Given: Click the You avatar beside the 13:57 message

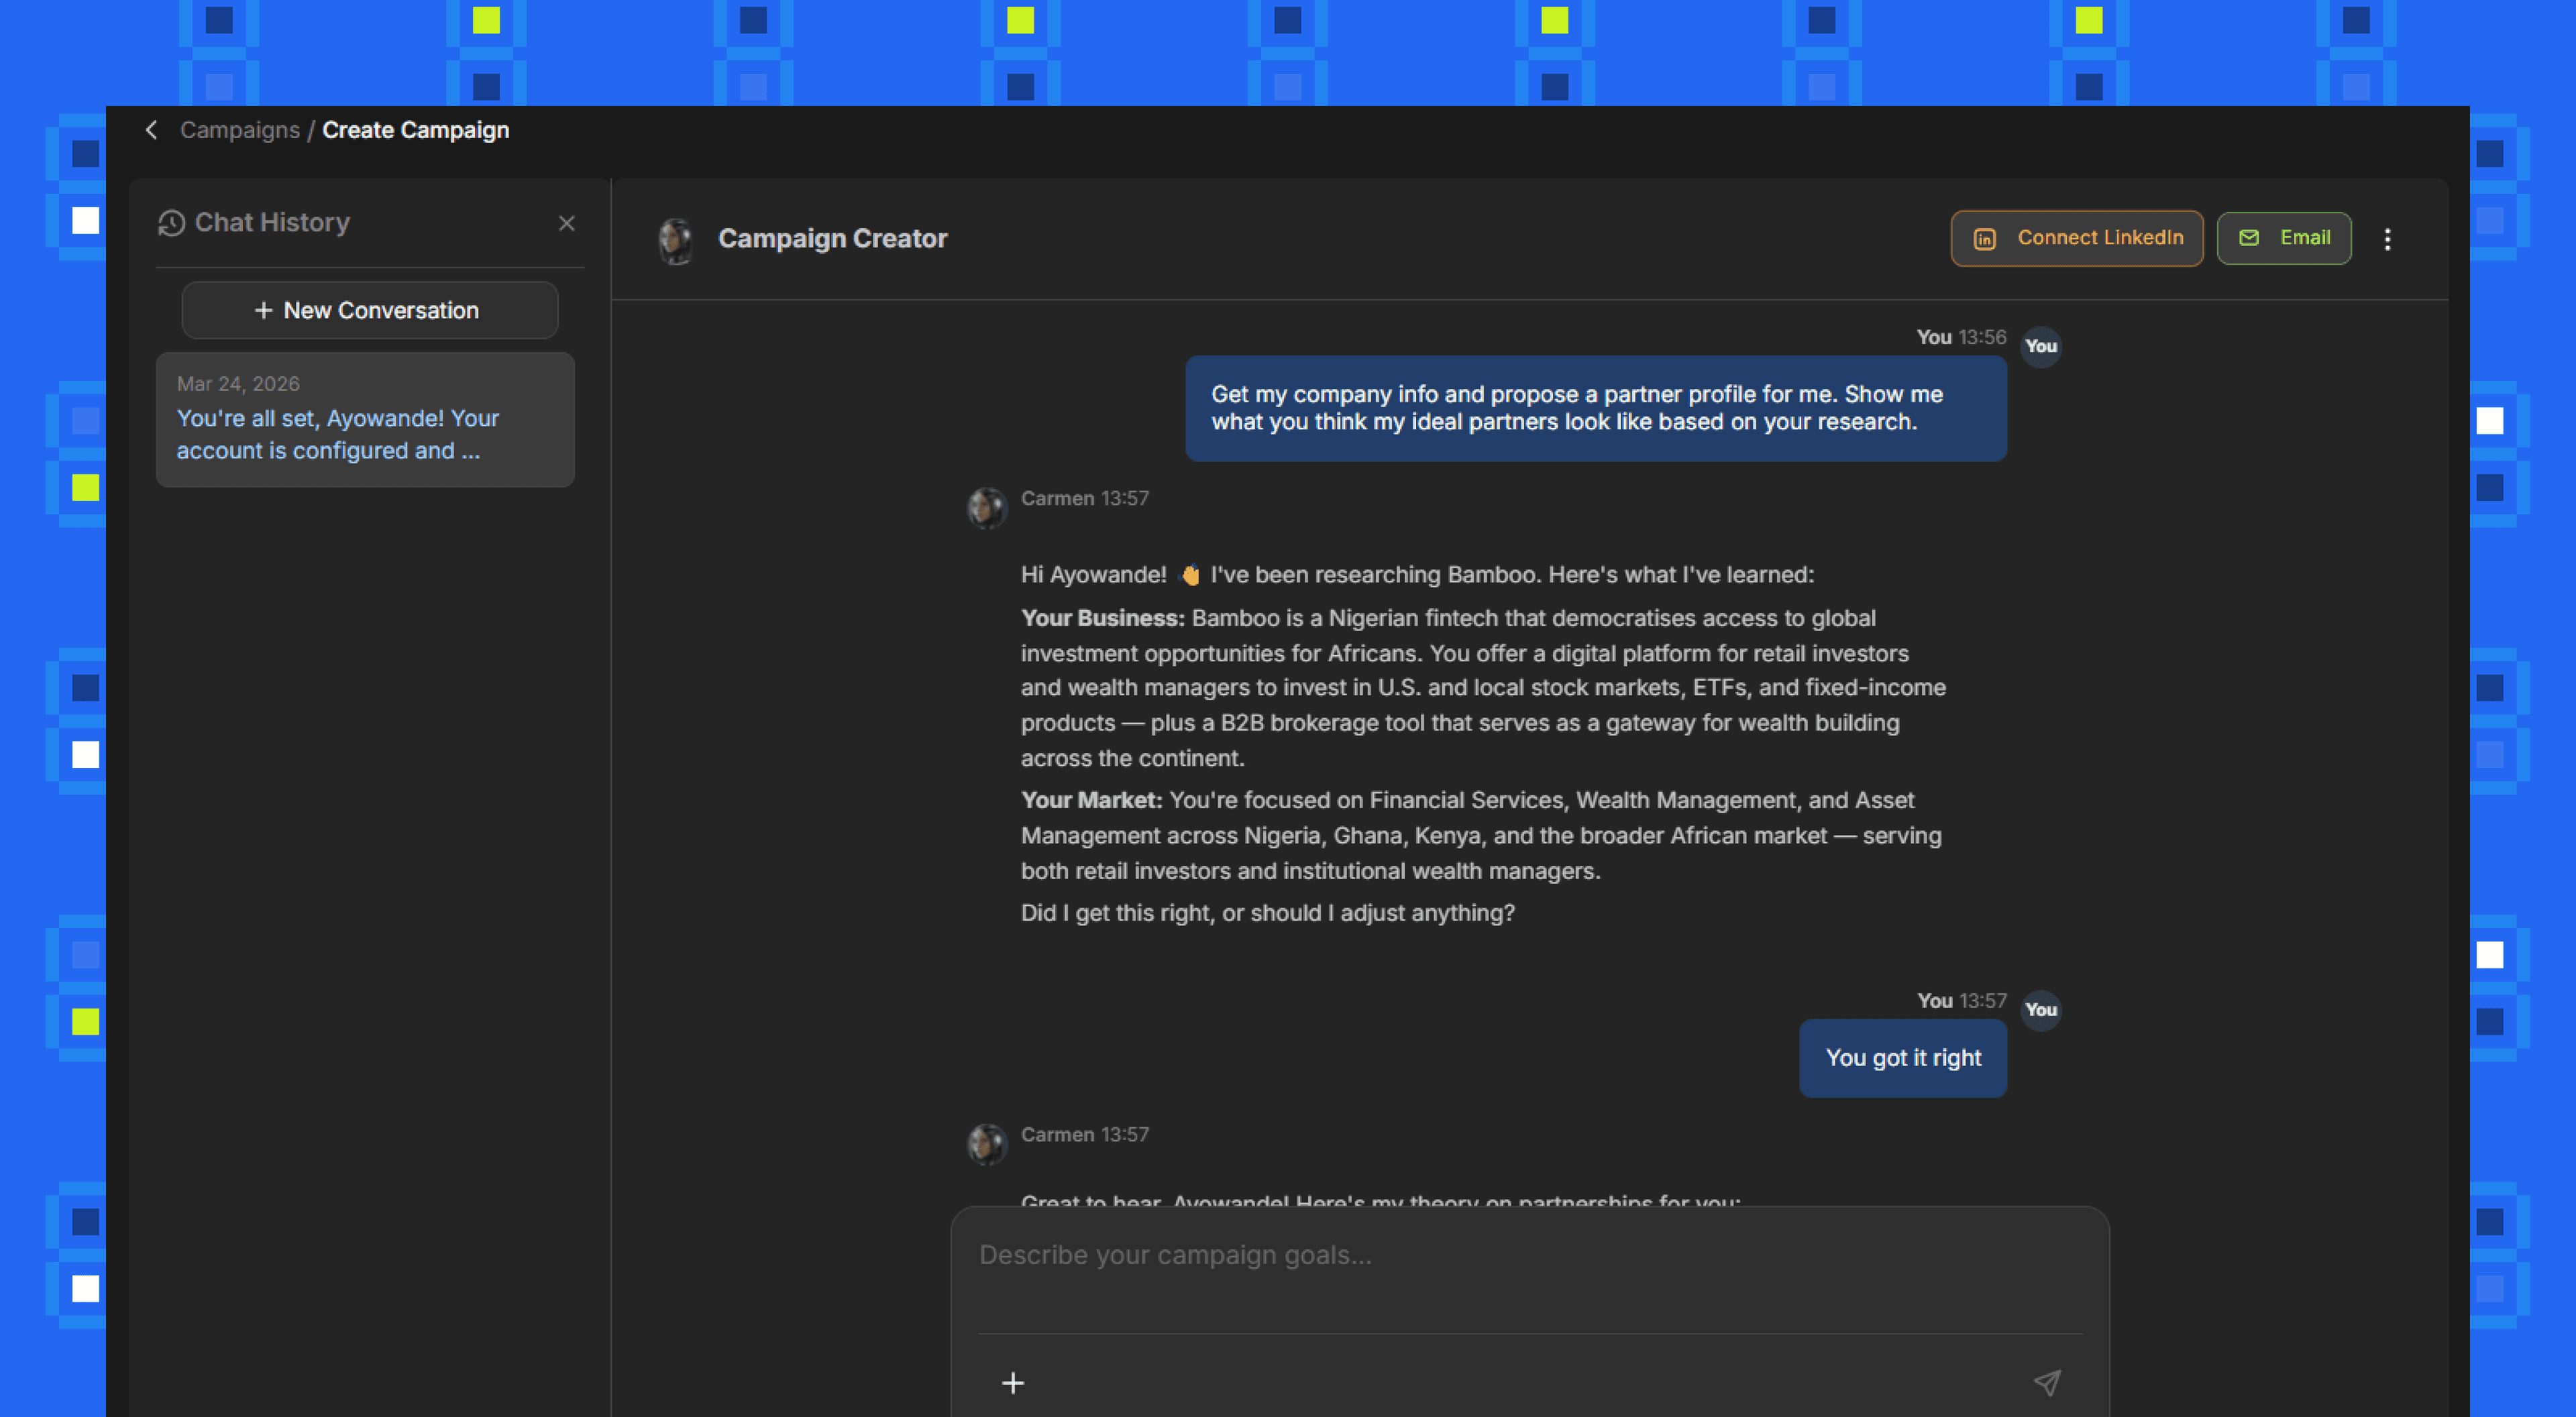Looking at the screenshot, I should [2040, 1010].
